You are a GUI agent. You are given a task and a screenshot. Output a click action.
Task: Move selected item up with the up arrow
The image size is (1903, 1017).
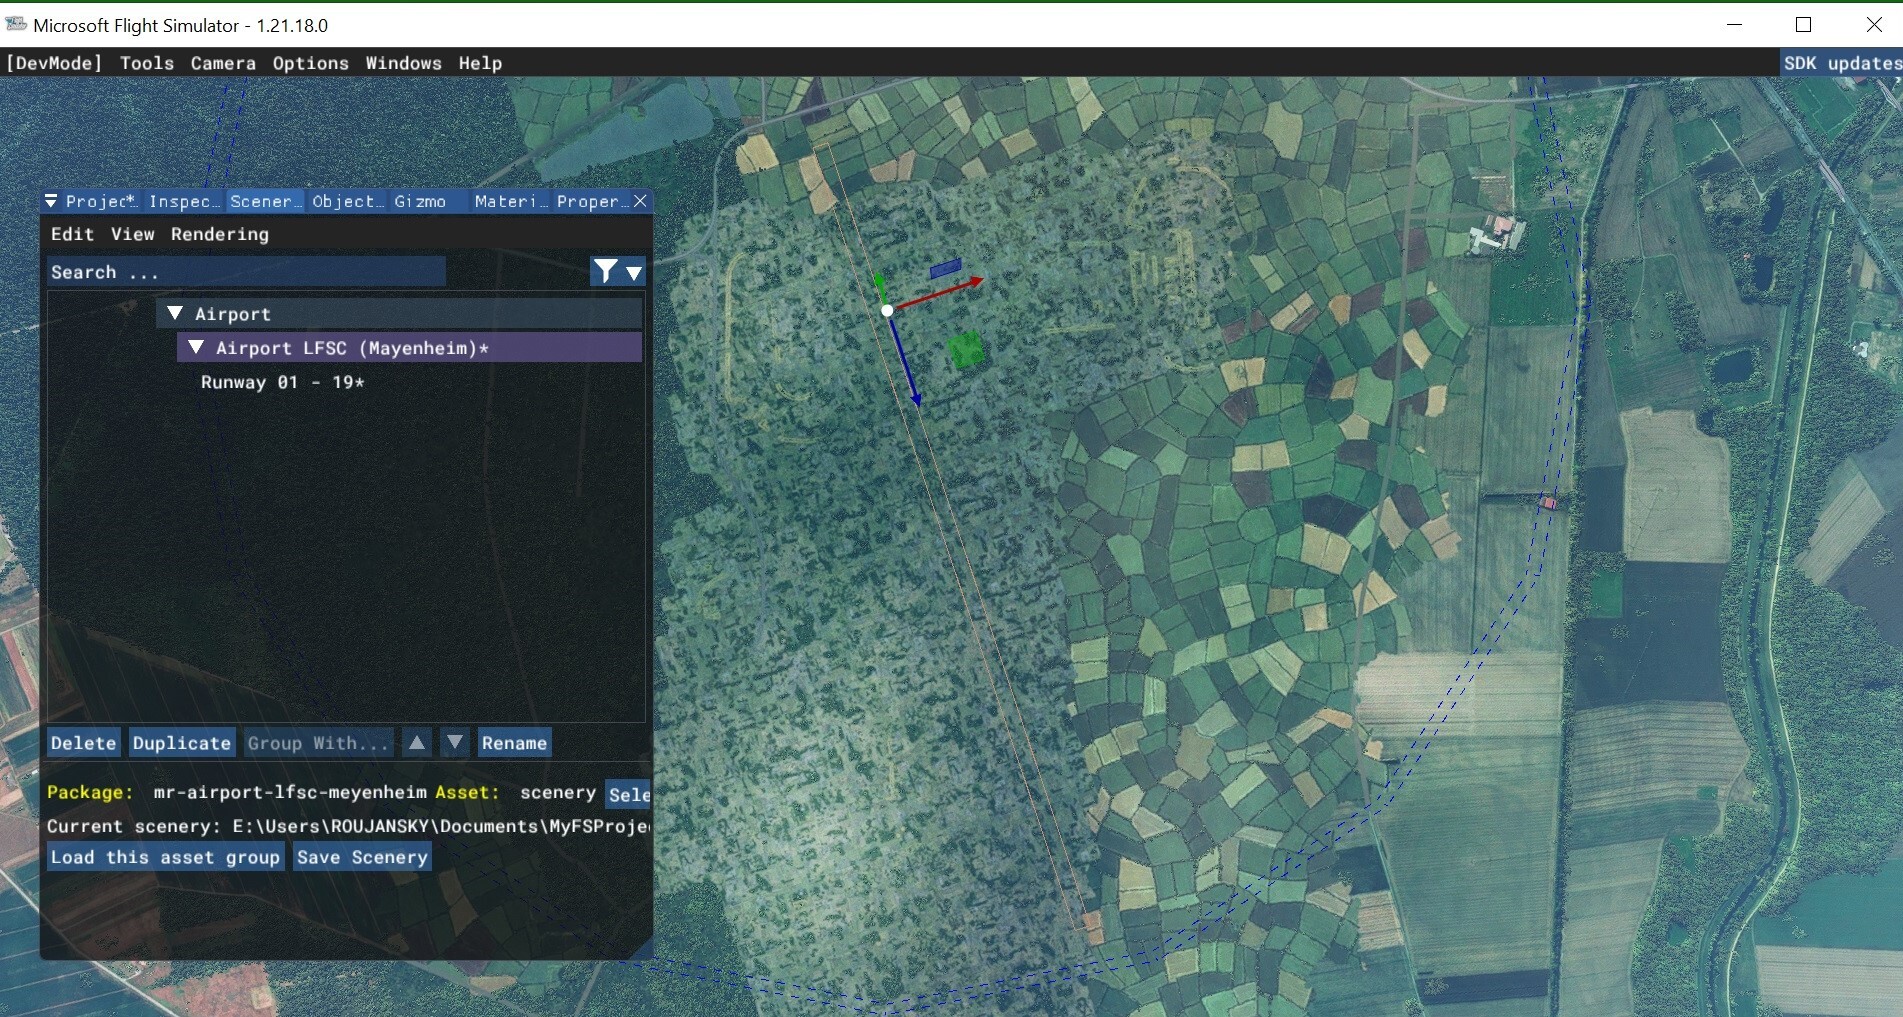417,742
